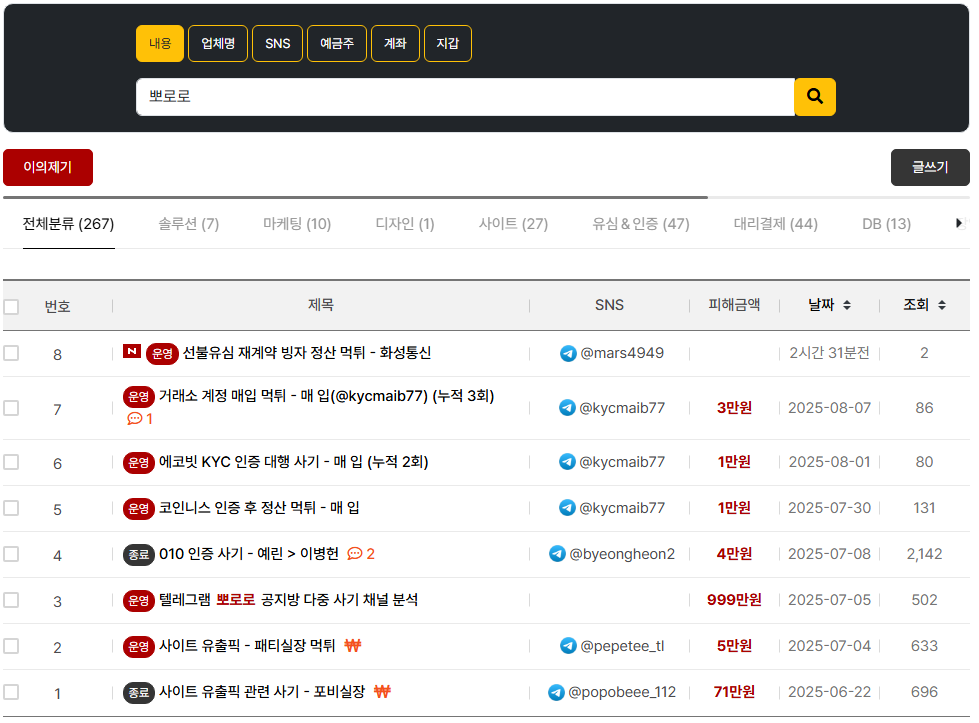Select 지갑 search filter button
979x723 pixels.
(448, 44)
